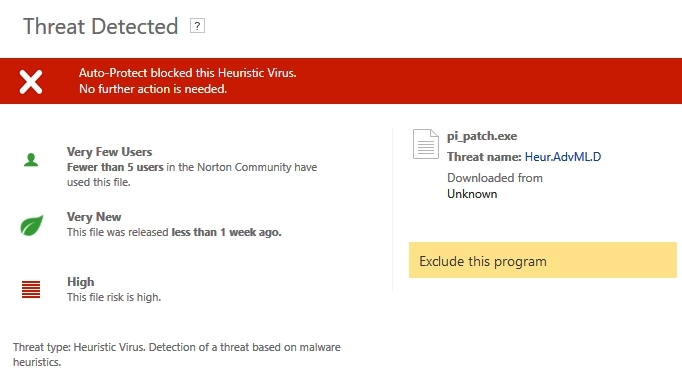This screenshot has height=380, width=682.
Task: Click the pi_patch.exe file name
Action: [482, 136]
